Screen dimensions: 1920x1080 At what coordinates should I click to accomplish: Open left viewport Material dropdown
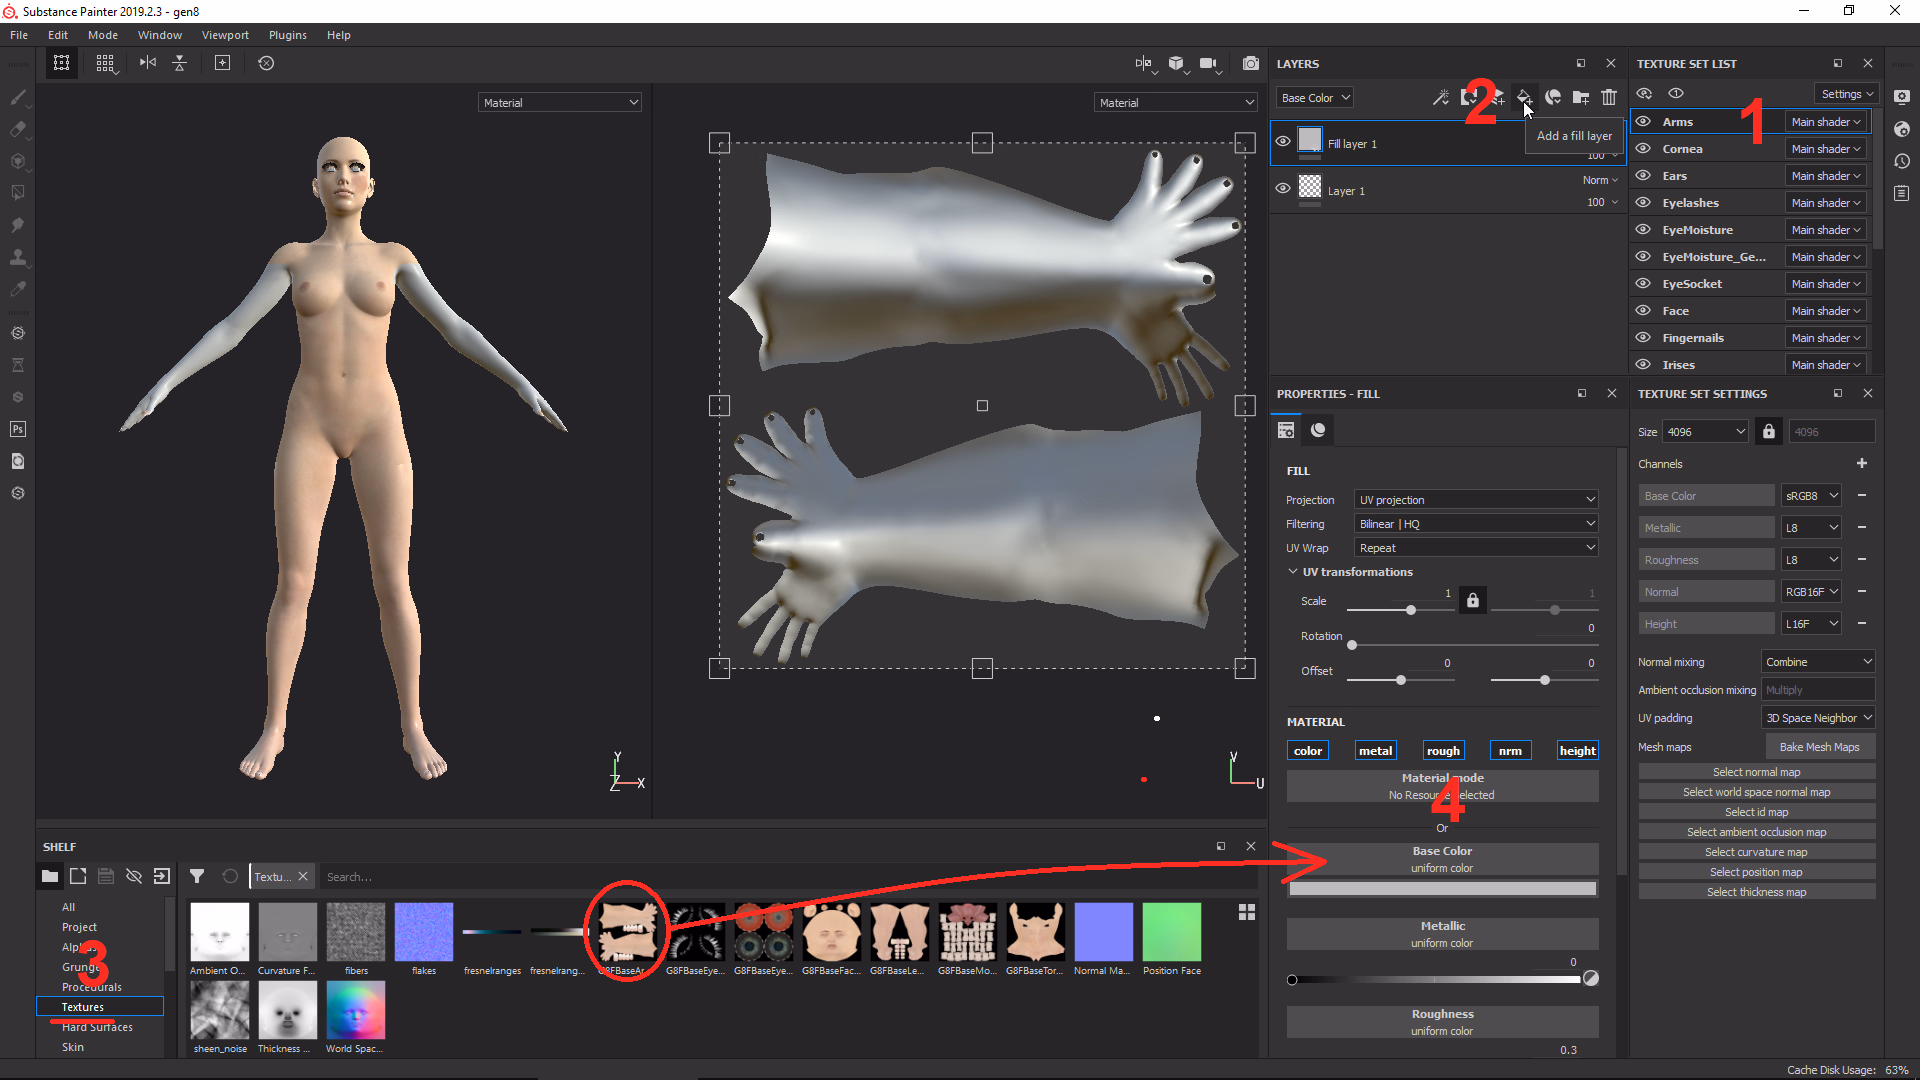point(560,102)
